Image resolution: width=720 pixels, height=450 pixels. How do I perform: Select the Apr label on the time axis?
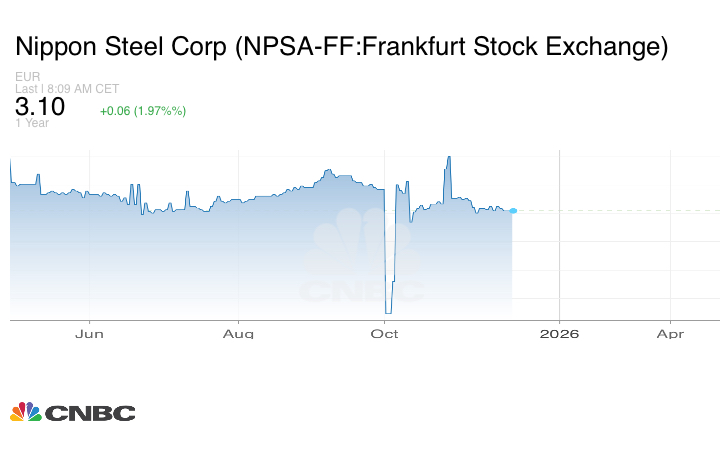(x=670, y=334)
